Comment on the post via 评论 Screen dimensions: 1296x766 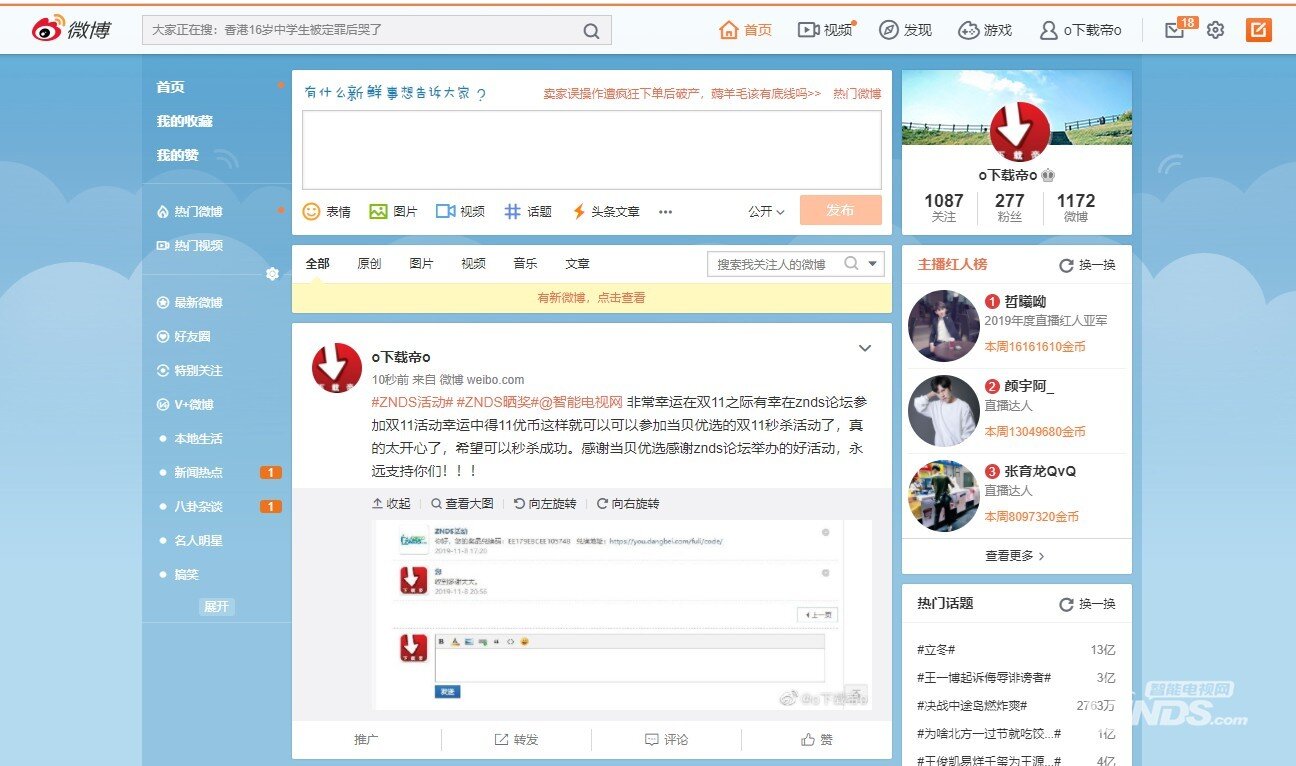[666, 739]
